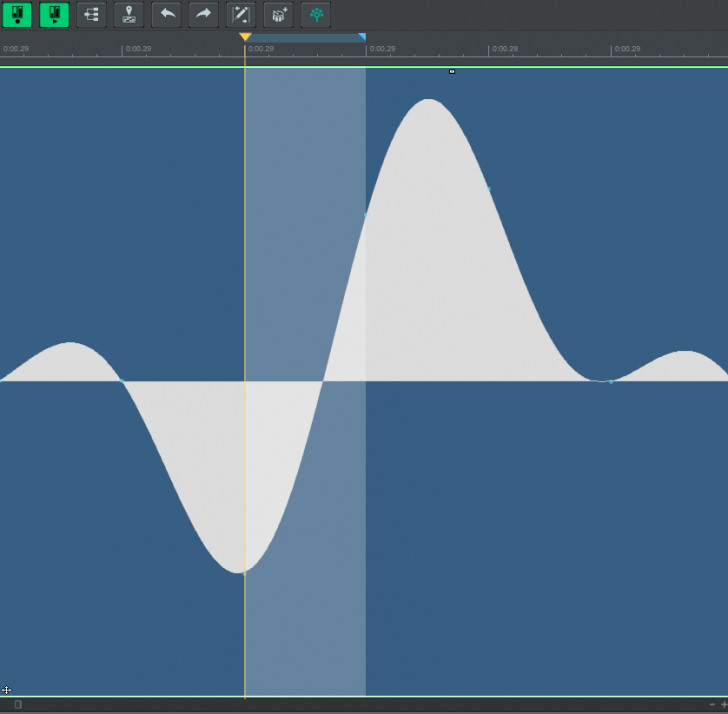Toggle the green follow-record button
Screen dimensions: 728x714
[17, 14]
